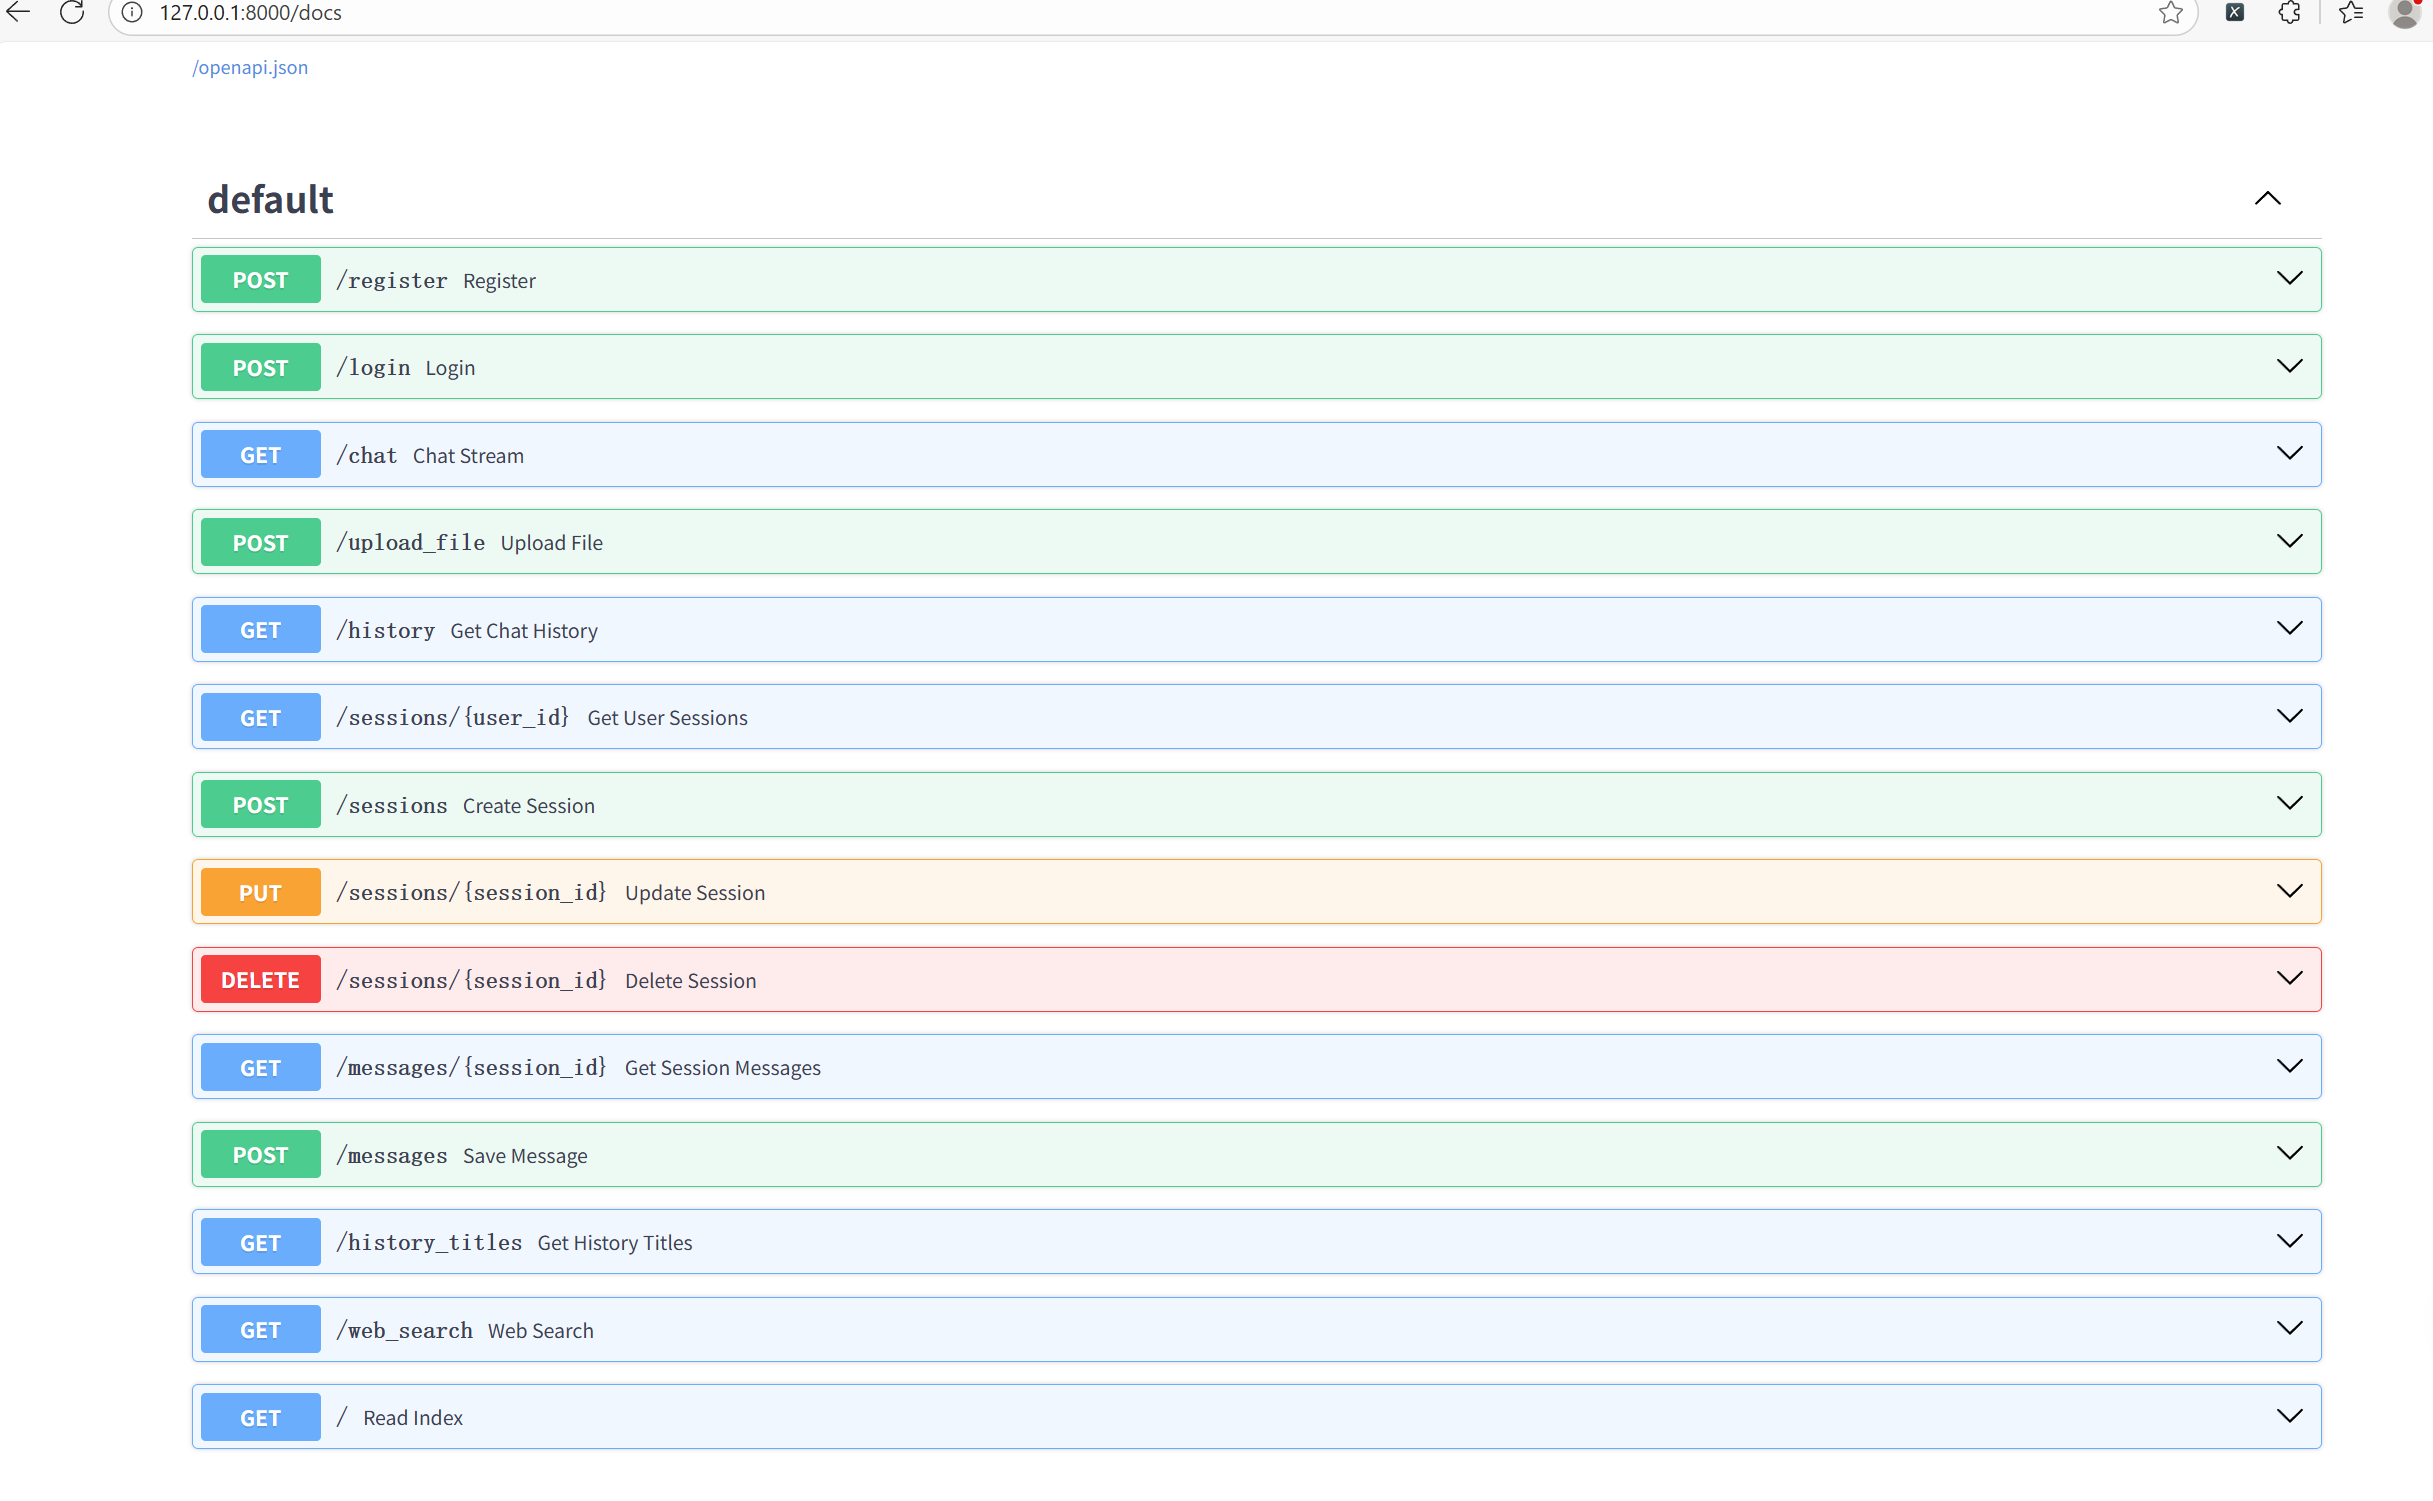Screen dimensions: 2433x1501
Task: Click the user profile avatar icon
Action: (2404, 13)
